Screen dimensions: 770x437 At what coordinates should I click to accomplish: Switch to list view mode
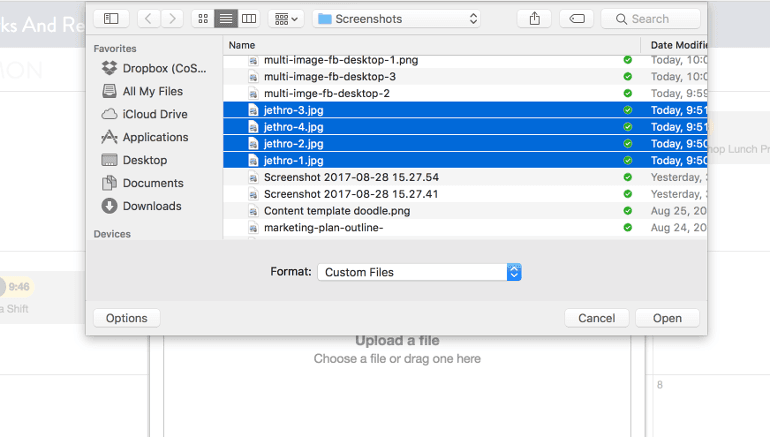(226, 18)
